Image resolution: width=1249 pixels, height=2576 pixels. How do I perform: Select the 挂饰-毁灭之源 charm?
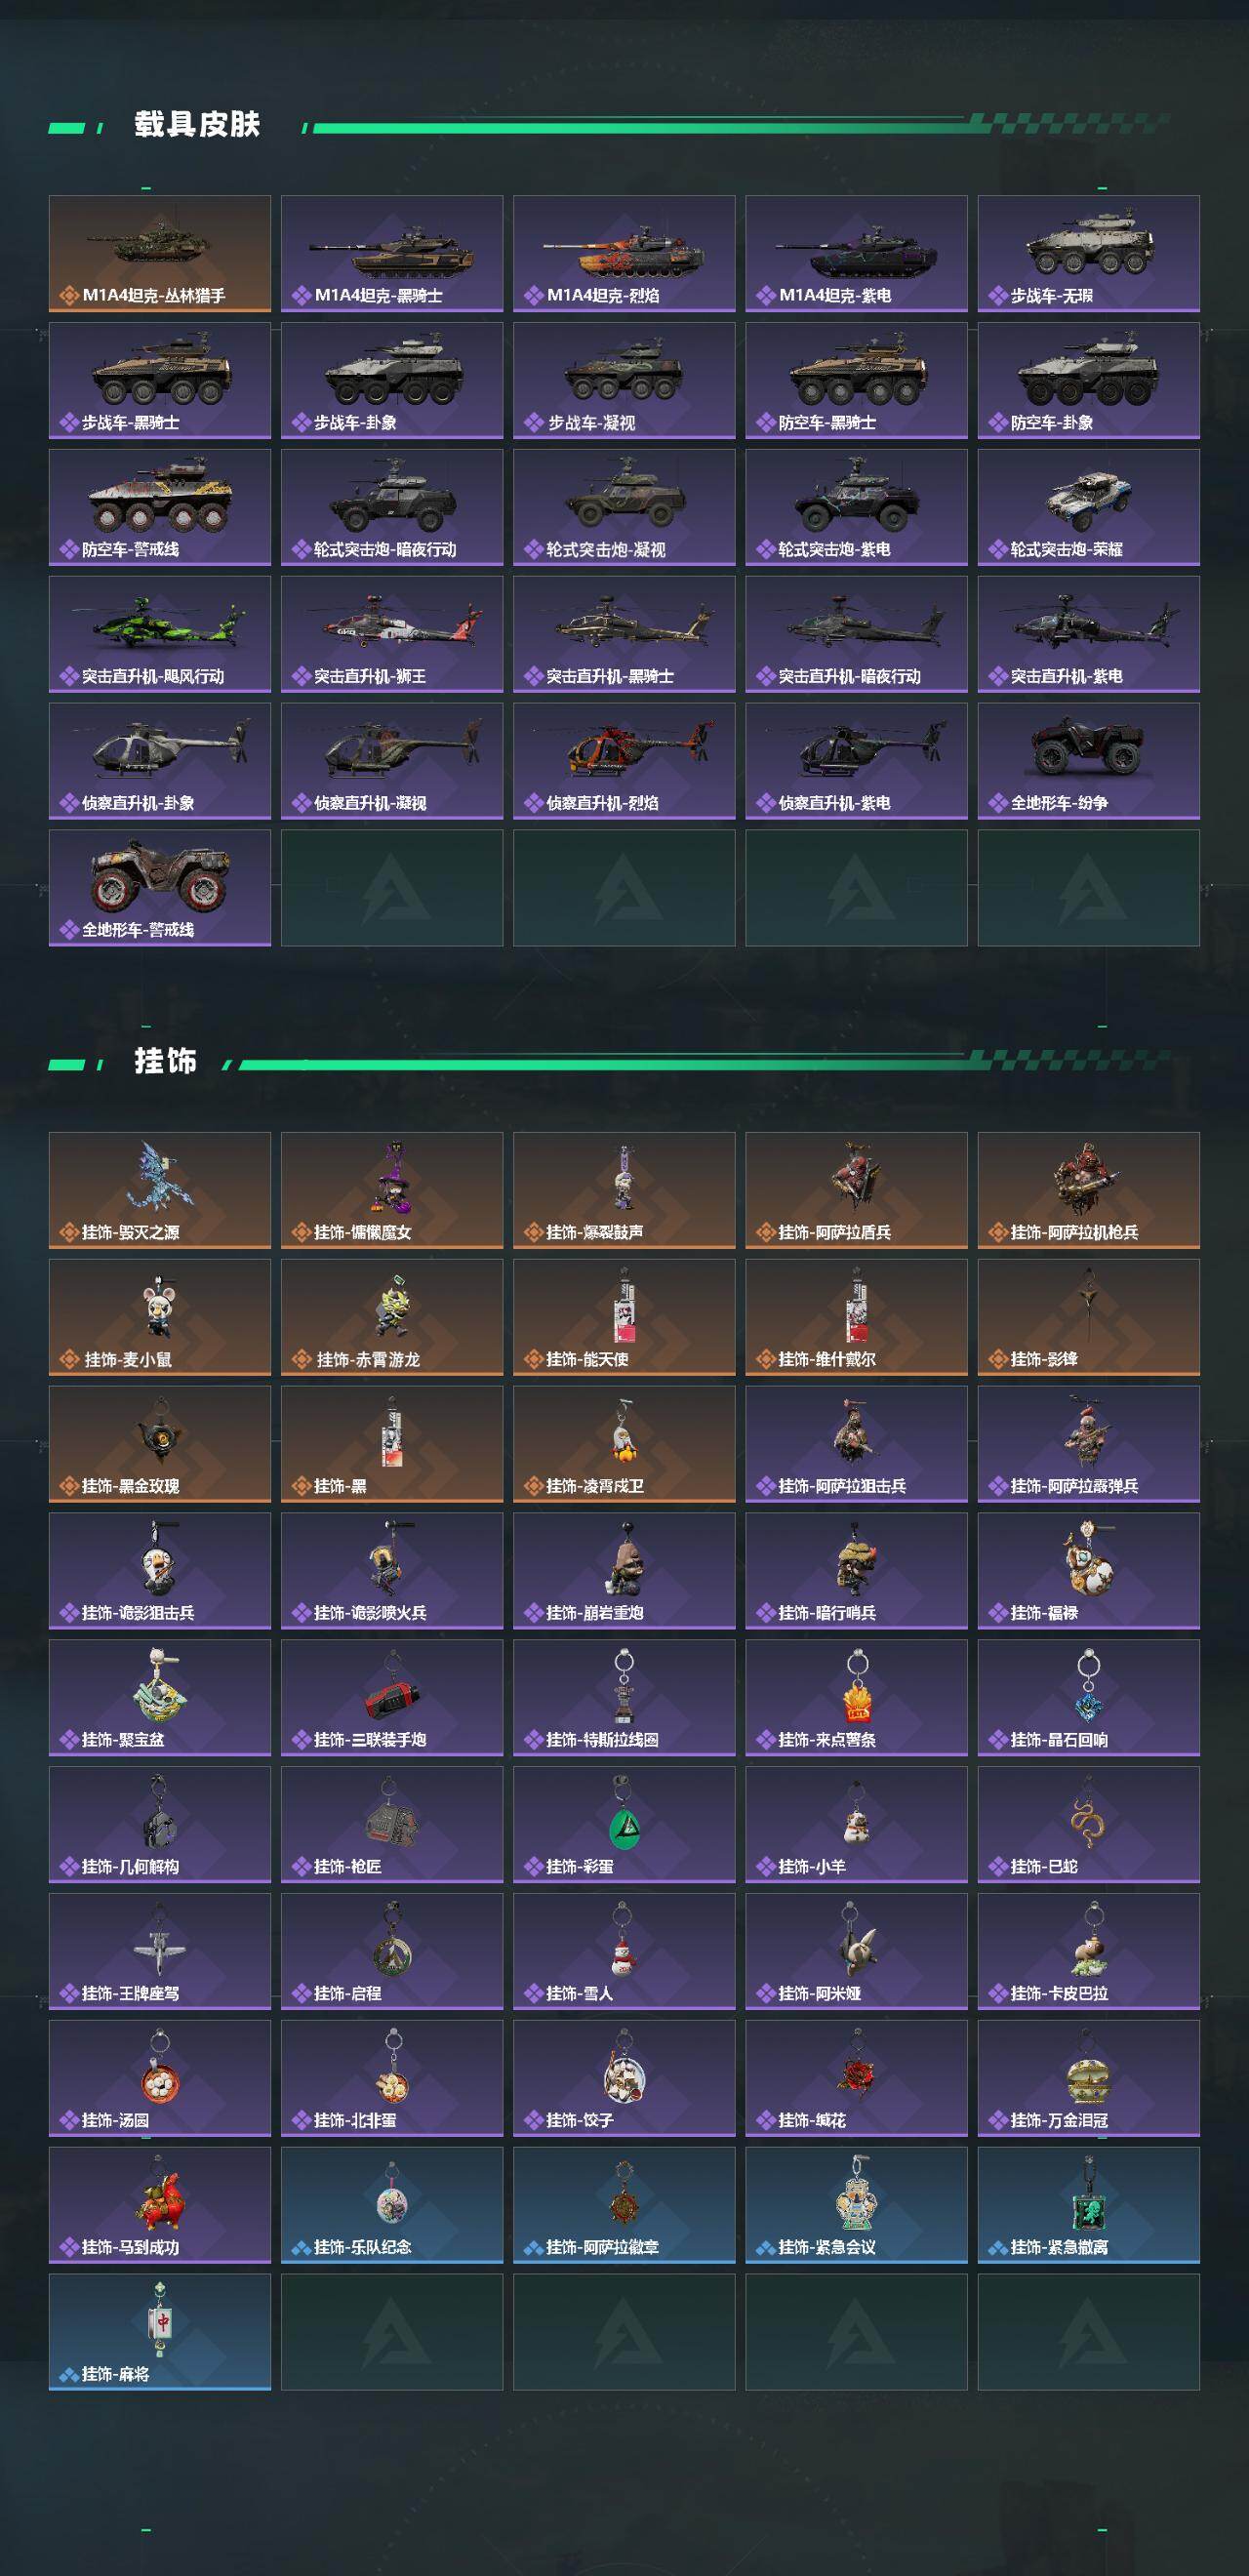(x=160, y=1190)
